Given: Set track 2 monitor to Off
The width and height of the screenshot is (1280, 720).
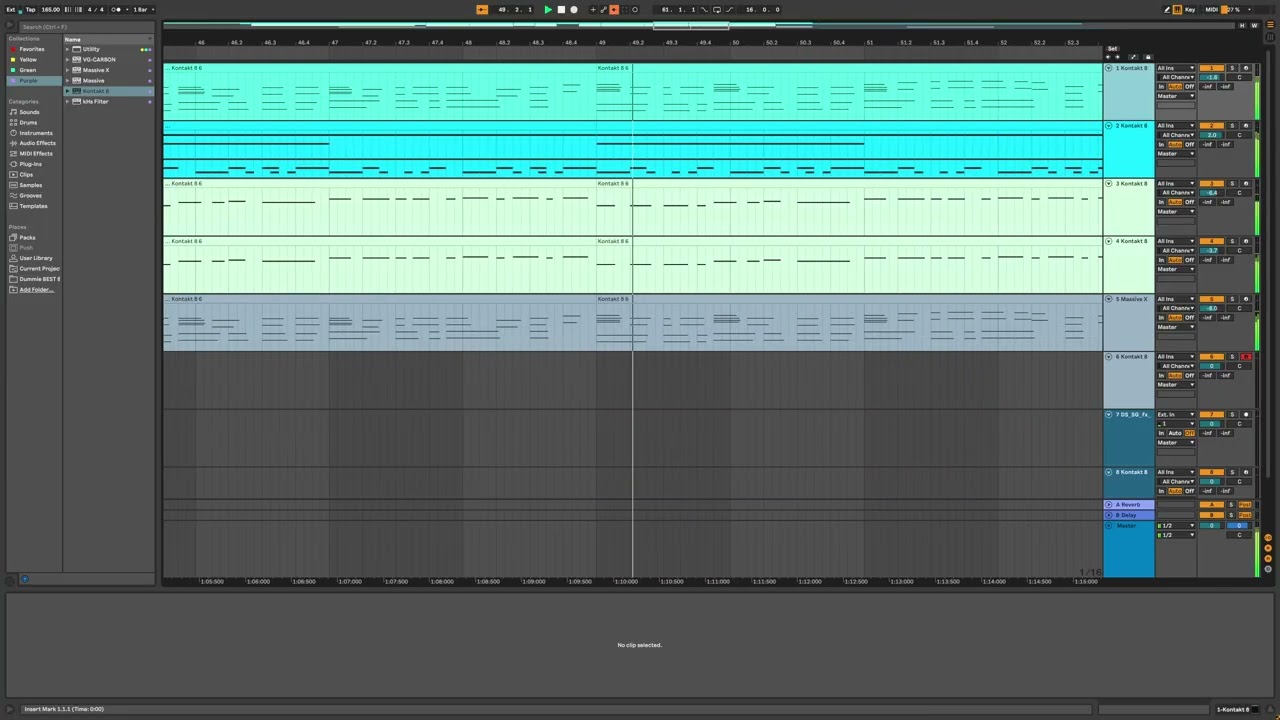Looking at the screenshot, I should tap(1190, 145).
